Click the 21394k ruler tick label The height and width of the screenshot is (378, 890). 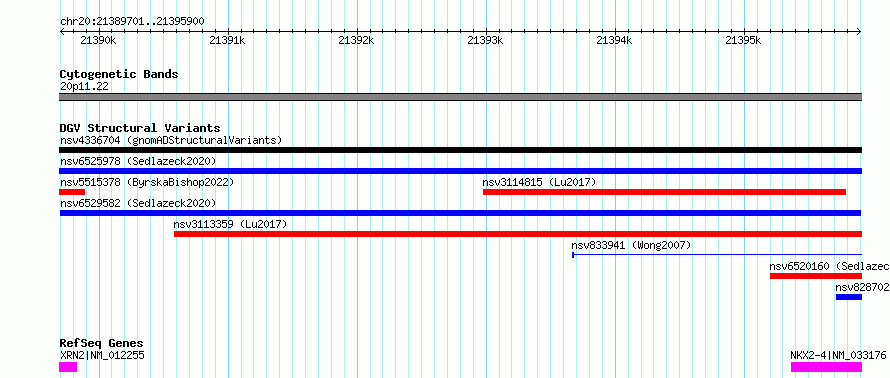[614, 40]
